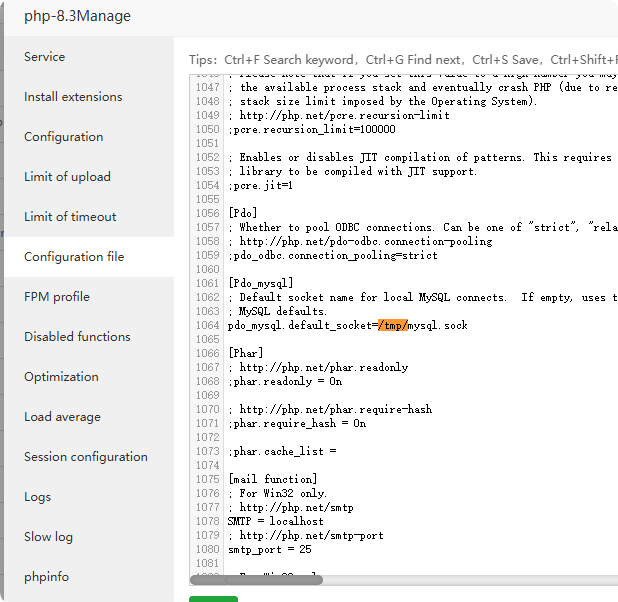Open the Slow log tab
618x602 pixels.
[48, 537]
